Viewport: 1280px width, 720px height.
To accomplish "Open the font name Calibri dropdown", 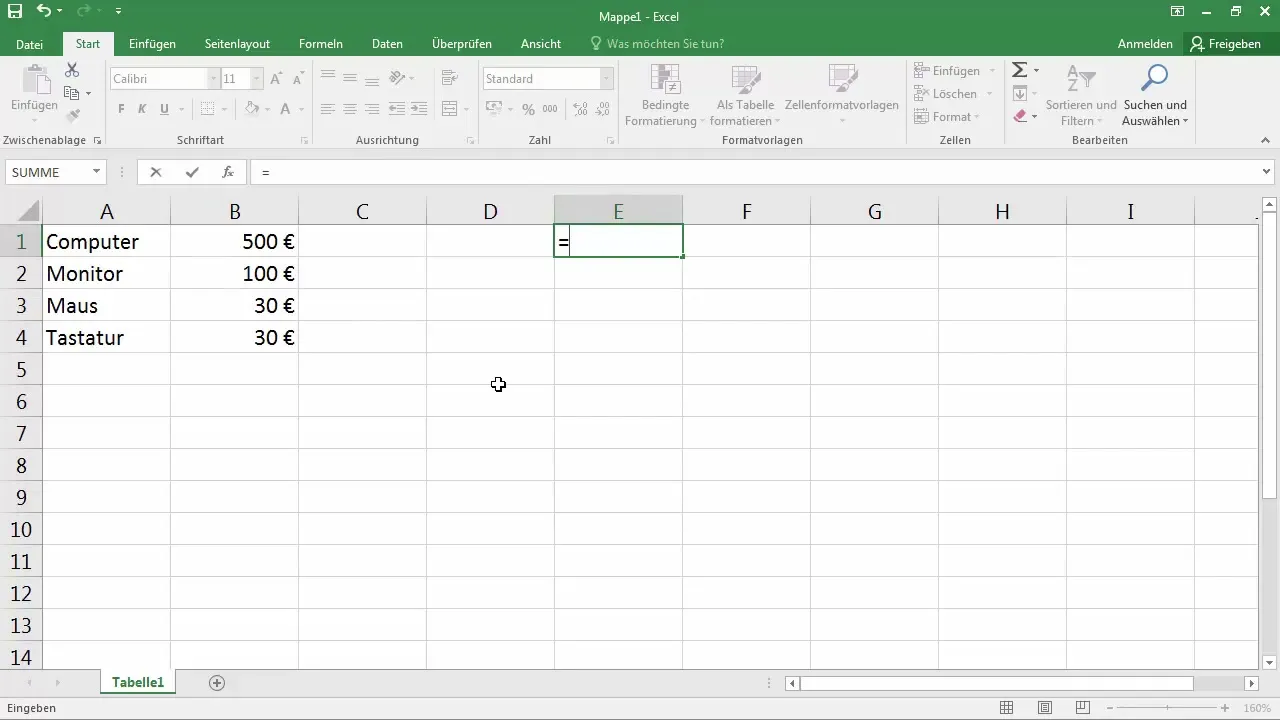I will pos(213,78).
